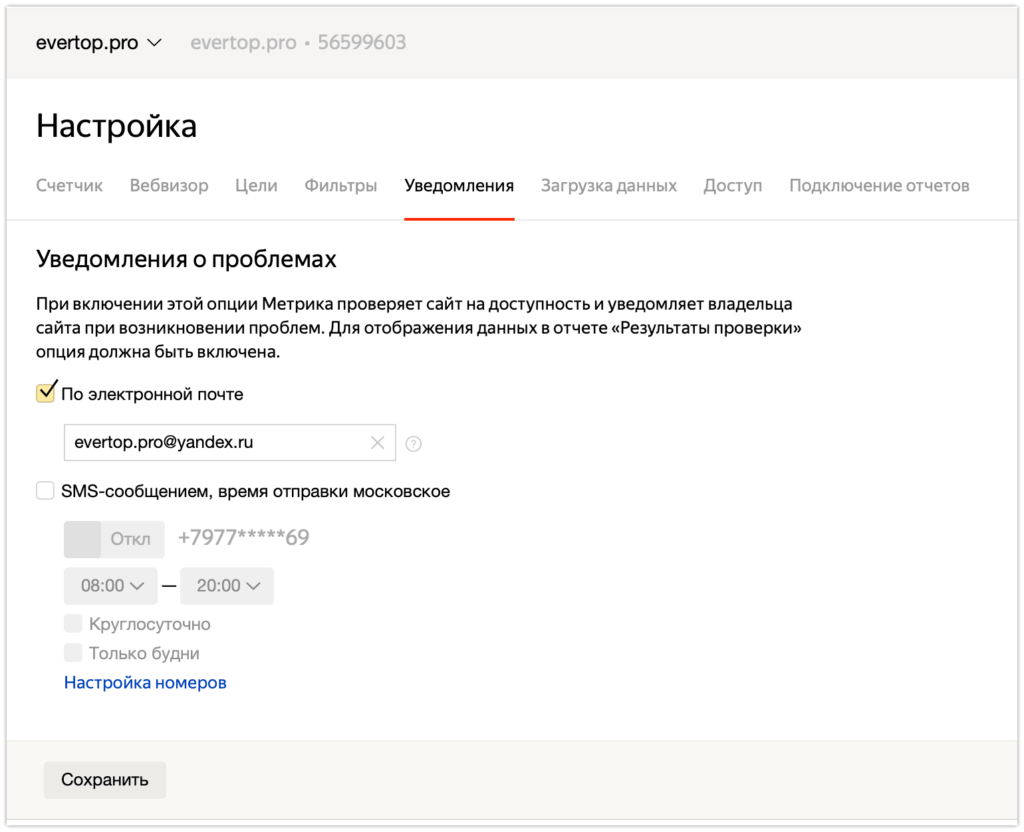
Task: Select the Фильтры tab
Action: point(341,186)
